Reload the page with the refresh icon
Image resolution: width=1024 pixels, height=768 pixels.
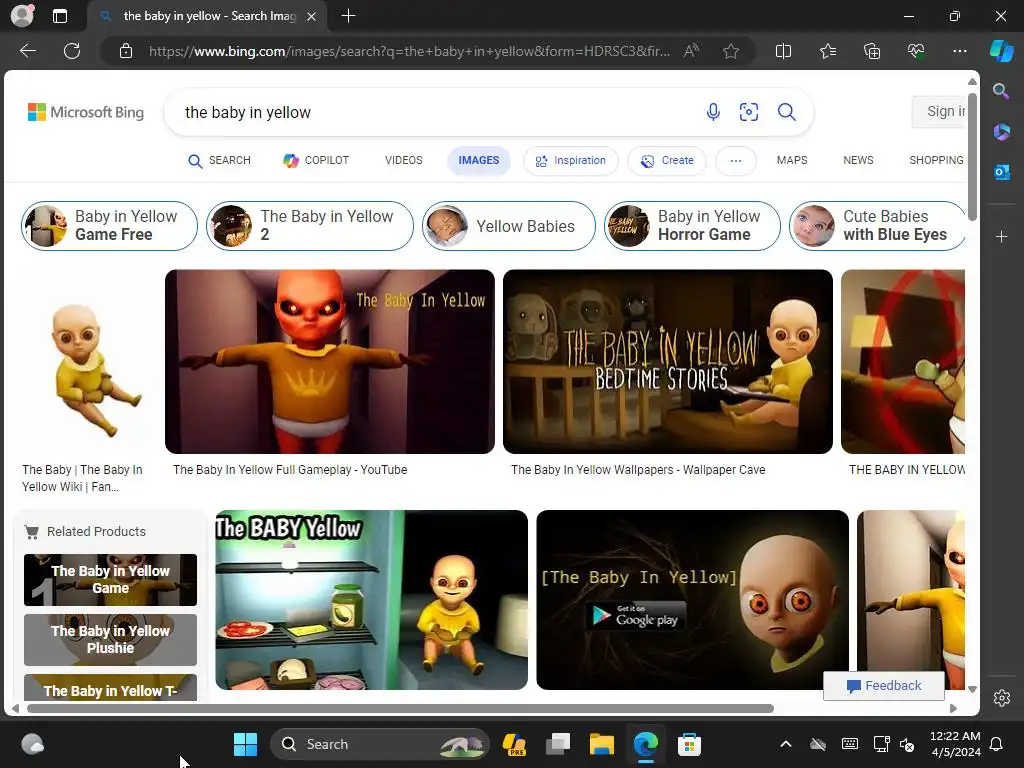coord(72,51)
